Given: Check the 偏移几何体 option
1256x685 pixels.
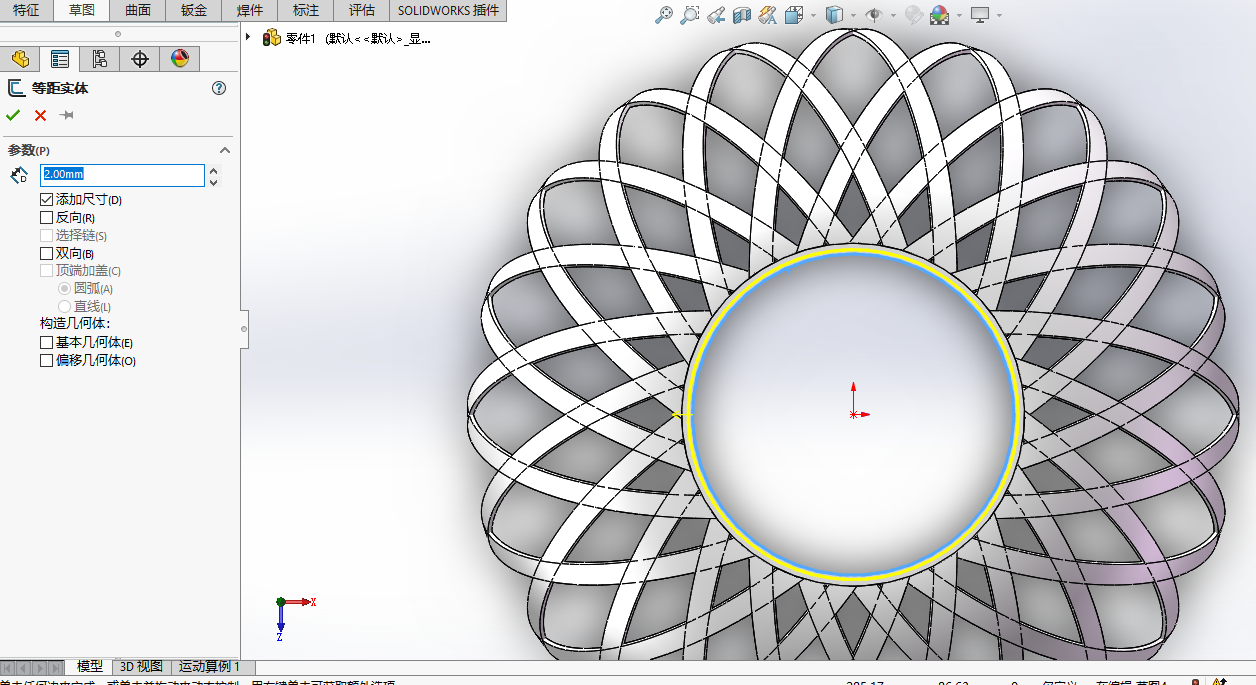Looking at the screenshot, I should 46,360.
